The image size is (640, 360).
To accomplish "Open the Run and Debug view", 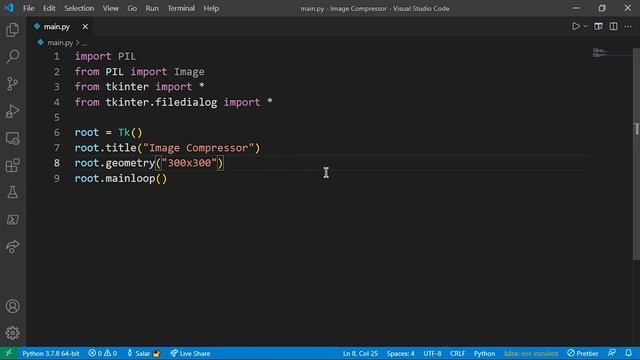I will pyautogui.click(x=12, y=111).
